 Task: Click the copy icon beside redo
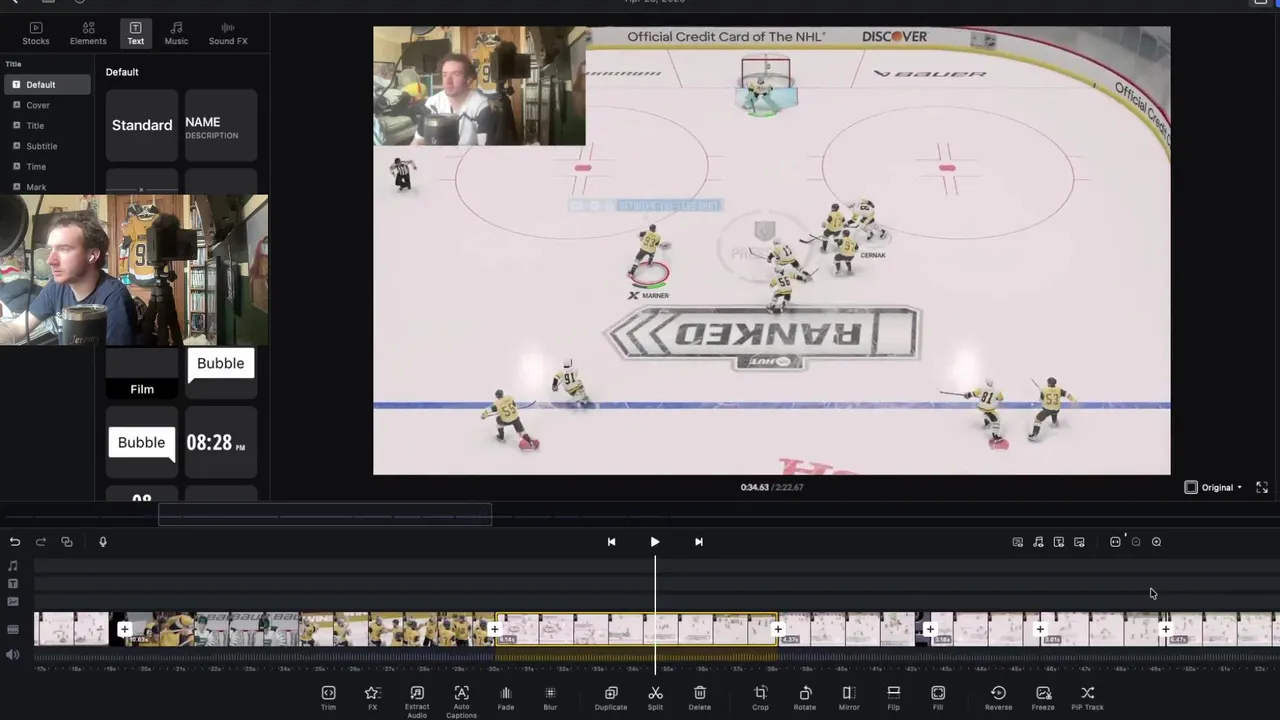click(67, 542)
